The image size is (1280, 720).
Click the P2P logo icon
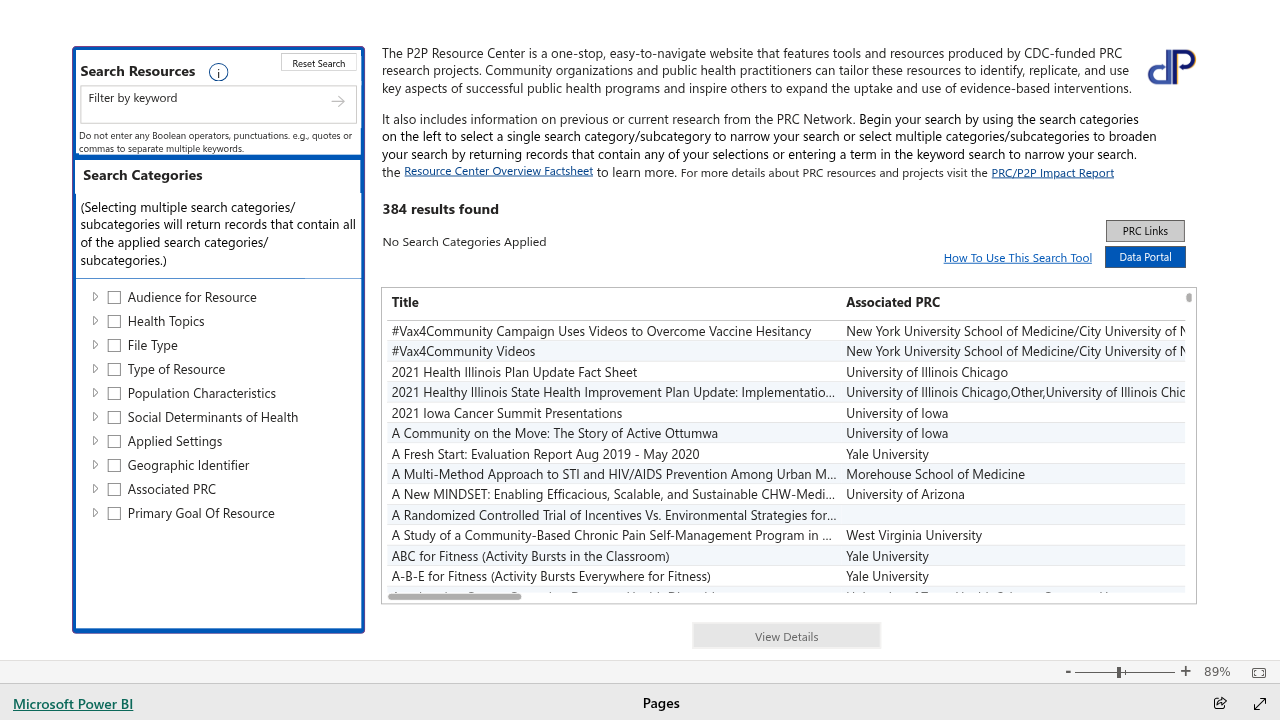[x=1171, y=67]
